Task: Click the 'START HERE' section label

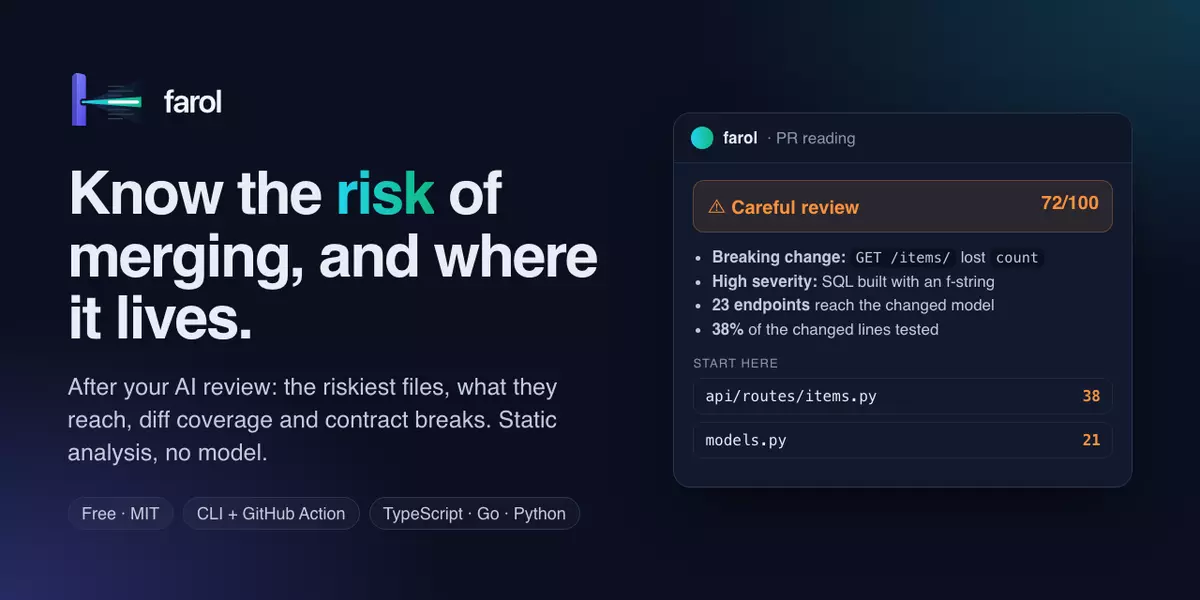Action: pos(735,363)
